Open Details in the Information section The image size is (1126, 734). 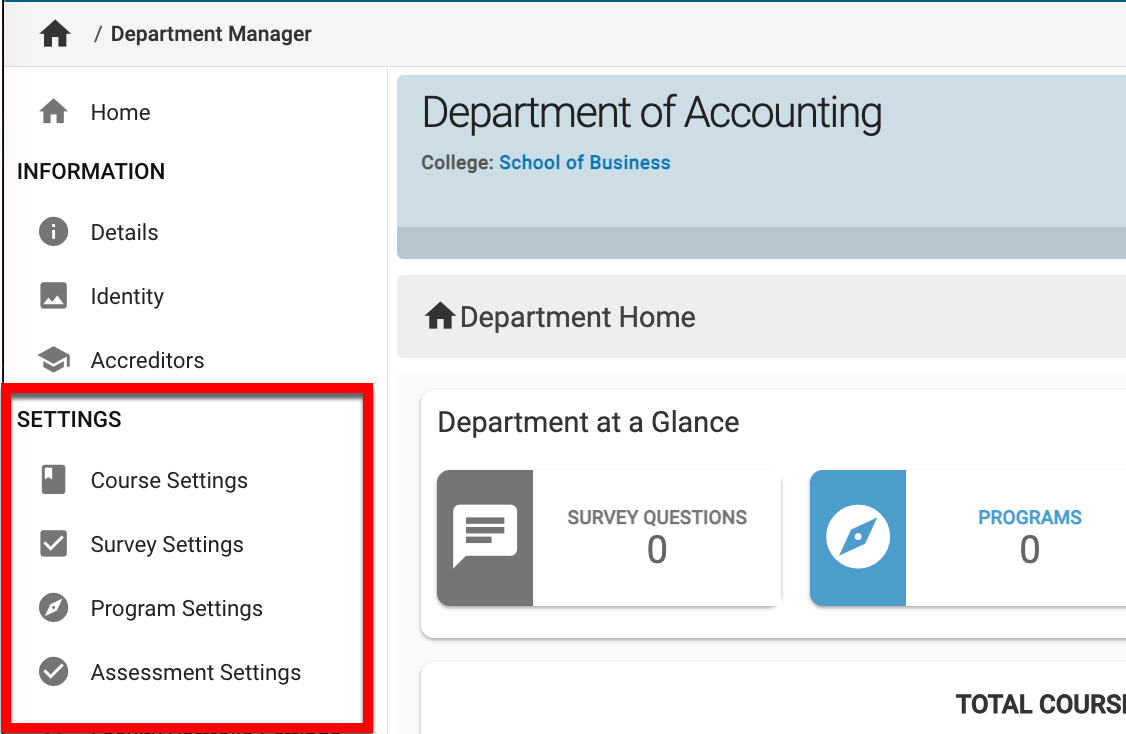124,232
